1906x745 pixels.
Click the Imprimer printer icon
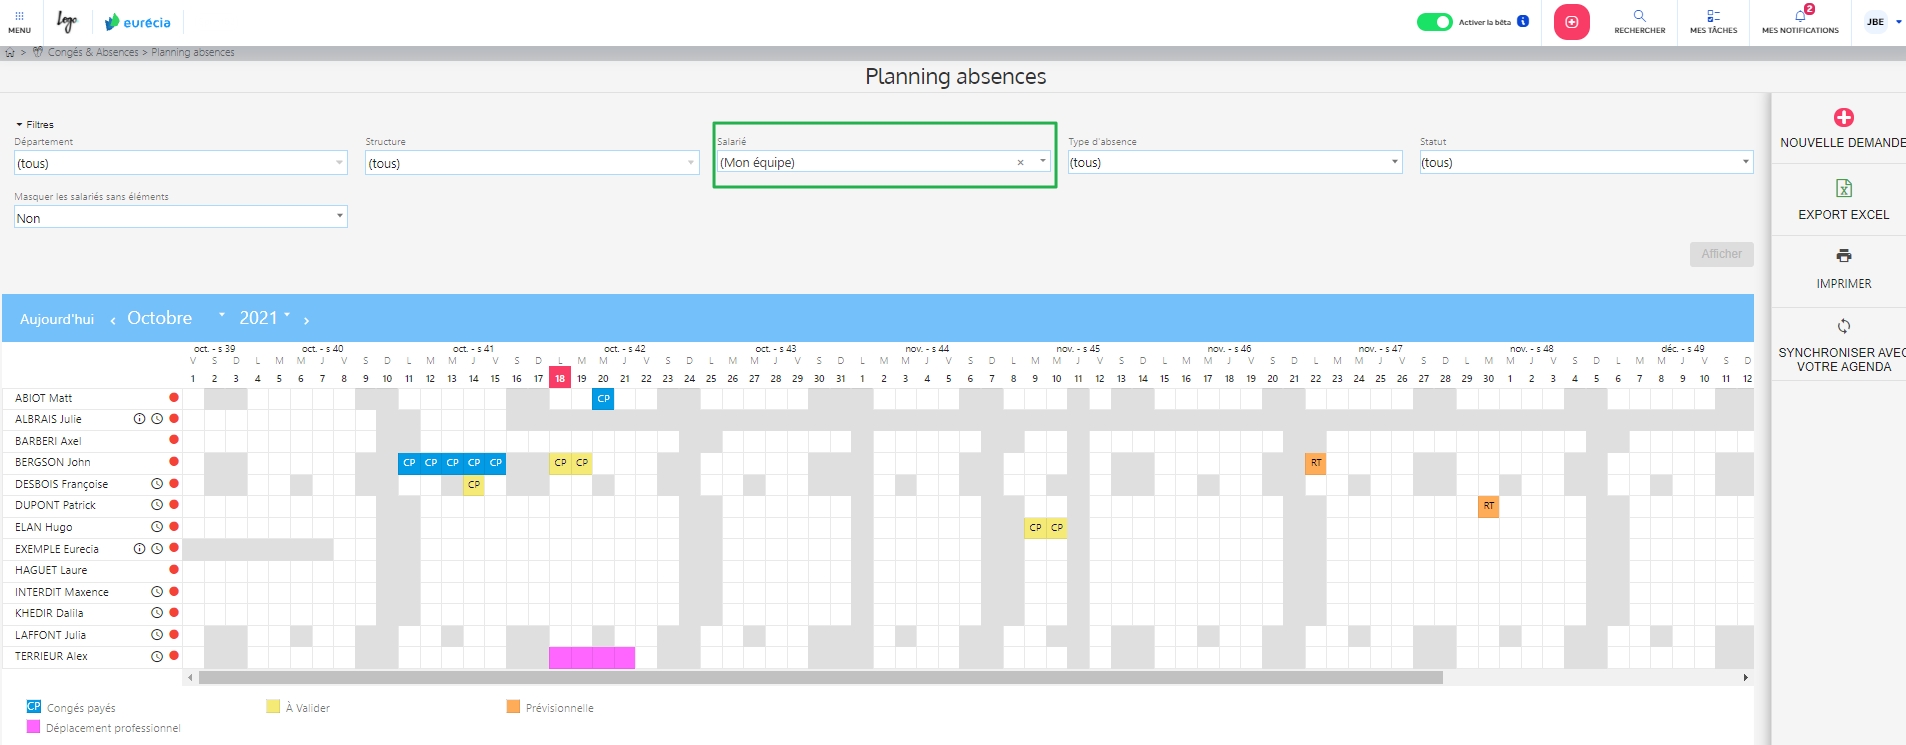[1843, 256]
